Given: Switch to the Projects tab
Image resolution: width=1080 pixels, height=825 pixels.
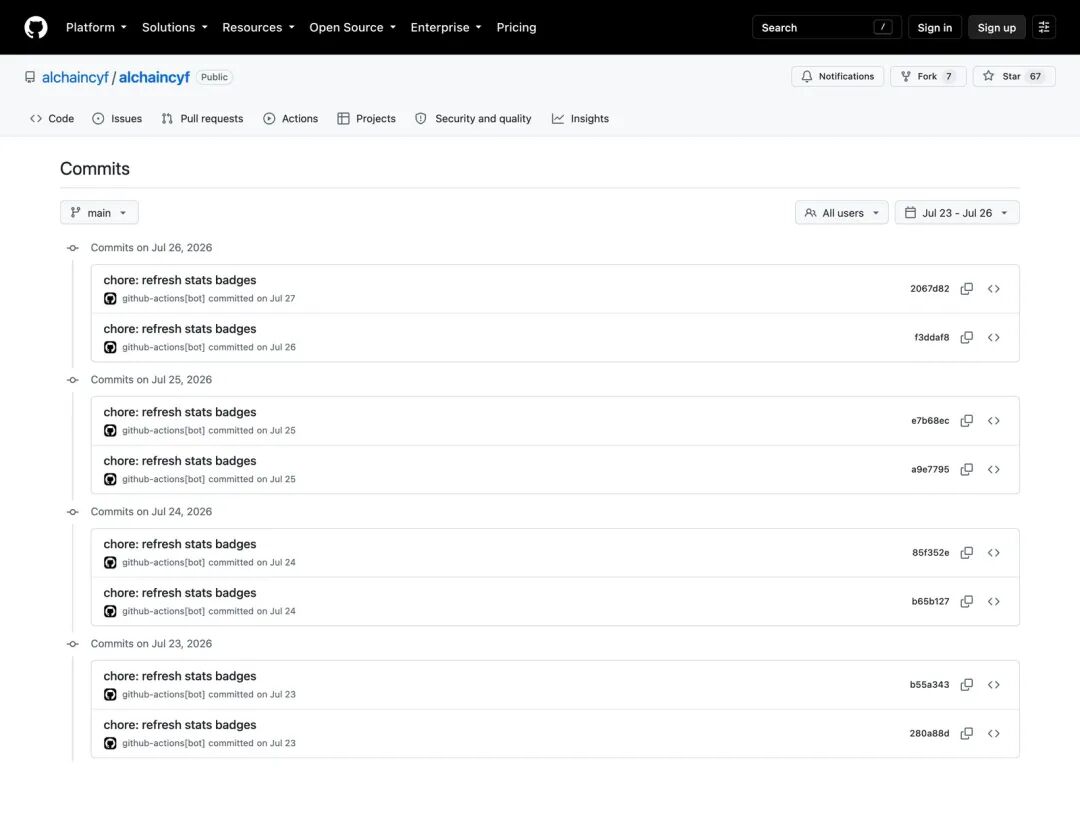Looking at the screenshot, I should click(366, 118).
